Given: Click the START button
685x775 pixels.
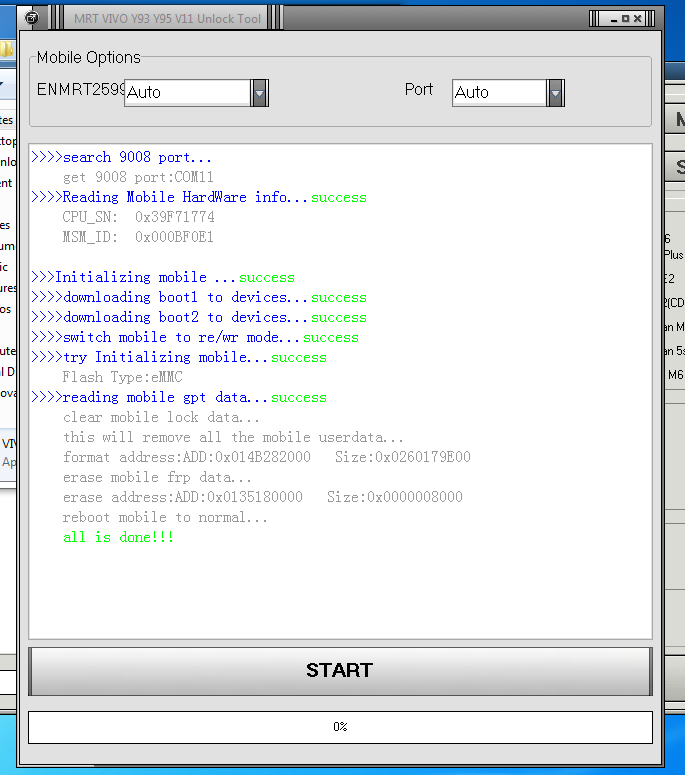Looking at the screenshot, I should pyautogui.click(x=340, y=671).
